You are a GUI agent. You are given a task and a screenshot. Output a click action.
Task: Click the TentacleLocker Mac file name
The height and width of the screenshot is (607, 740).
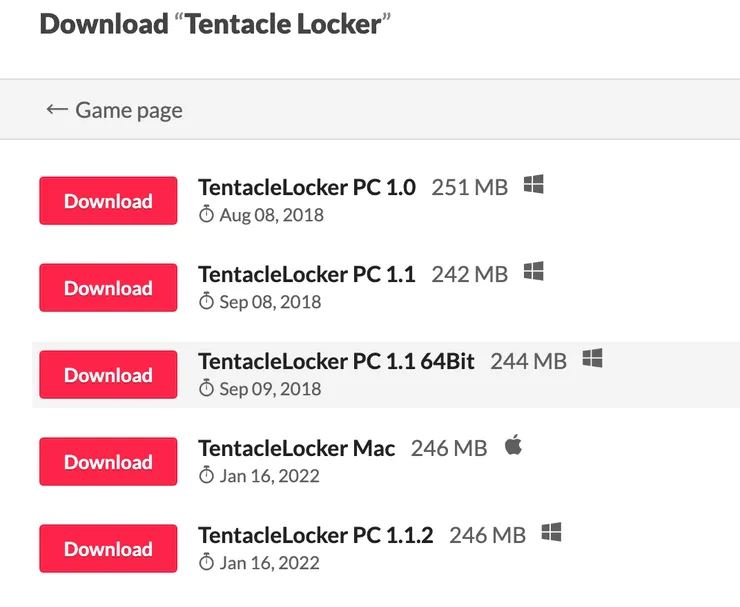[x=296, y=448]
